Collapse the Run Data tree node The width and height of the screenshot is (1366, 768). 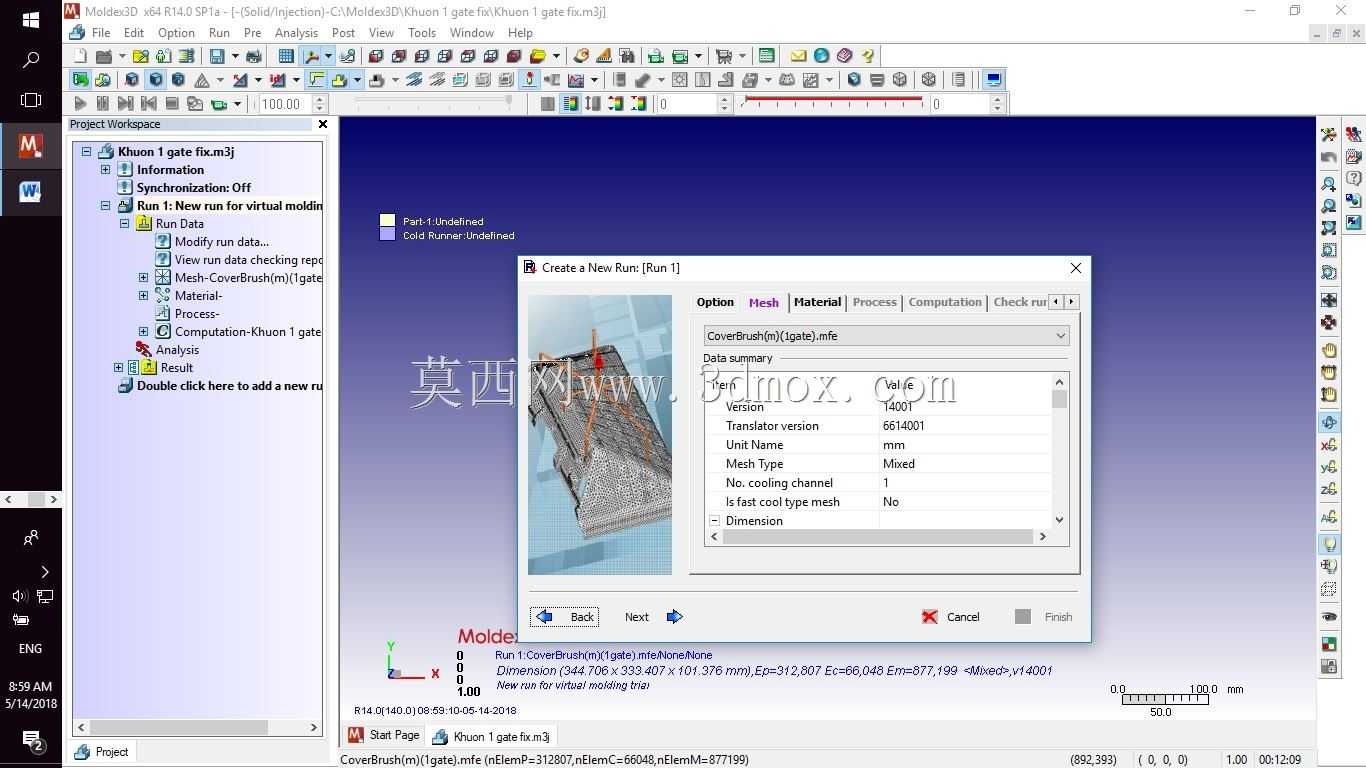click(124, 224)
